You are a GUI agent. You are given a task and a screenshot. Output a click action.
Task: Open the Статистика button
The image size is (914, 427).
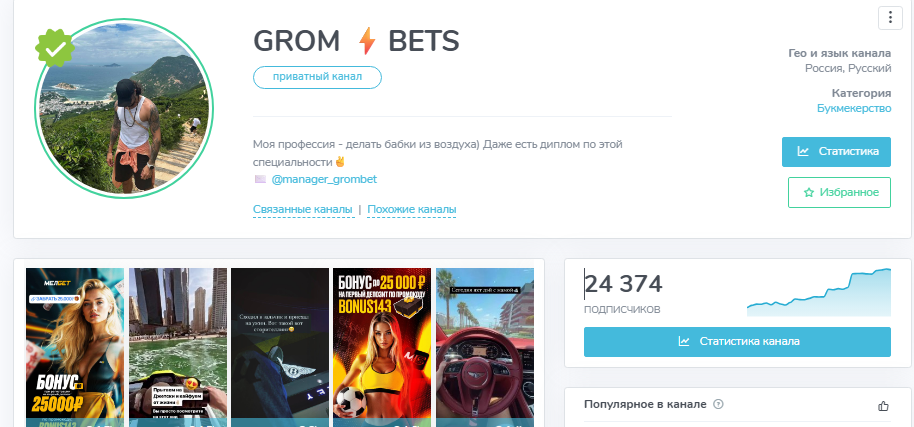[x=836, y=151]
